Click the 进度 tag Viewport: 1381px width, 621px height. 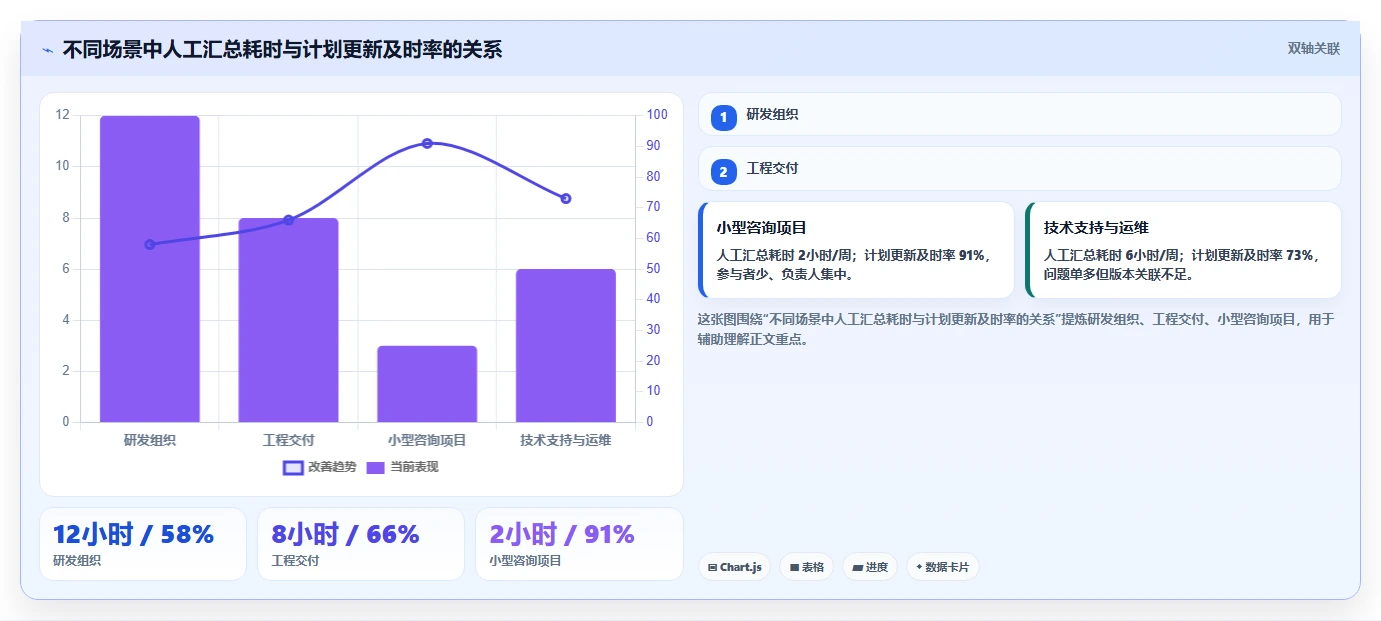click(x=869, y=567)
